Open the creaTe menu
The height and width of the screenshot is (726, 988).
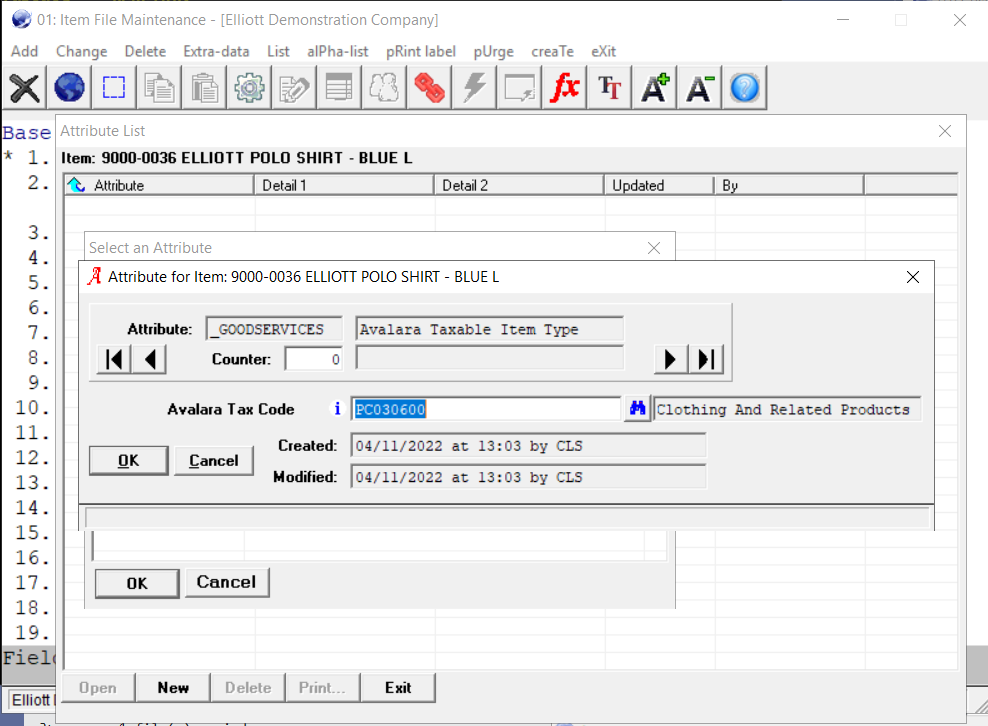553,52
